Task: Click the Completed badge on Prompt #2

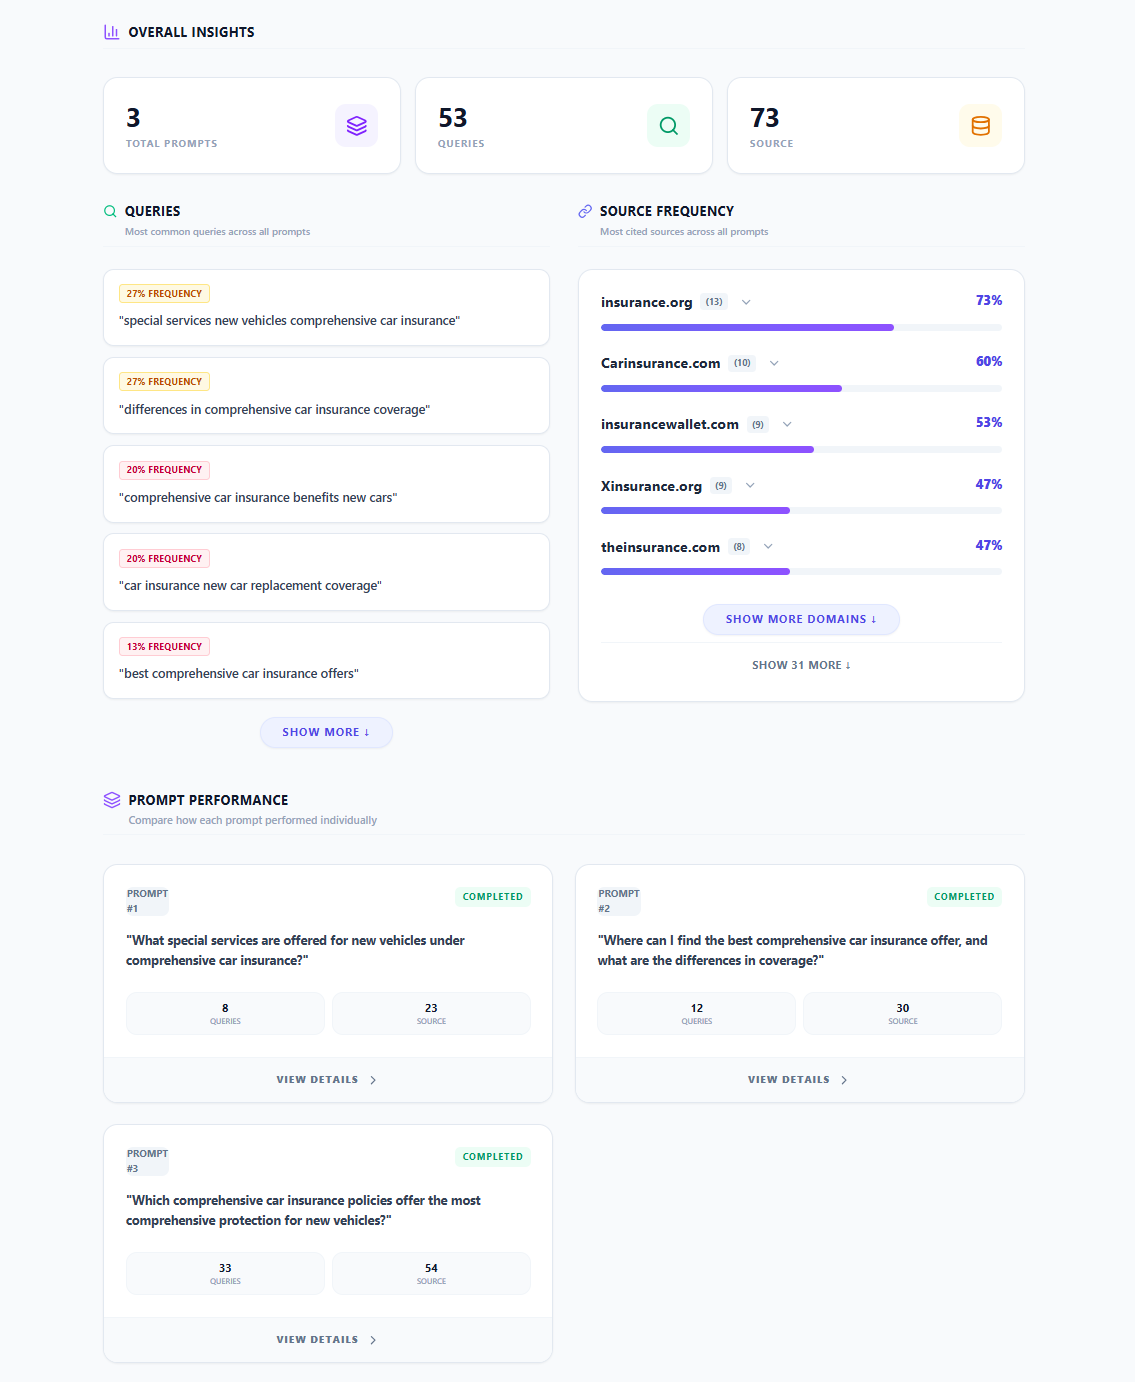Action: tap(963, 896)
